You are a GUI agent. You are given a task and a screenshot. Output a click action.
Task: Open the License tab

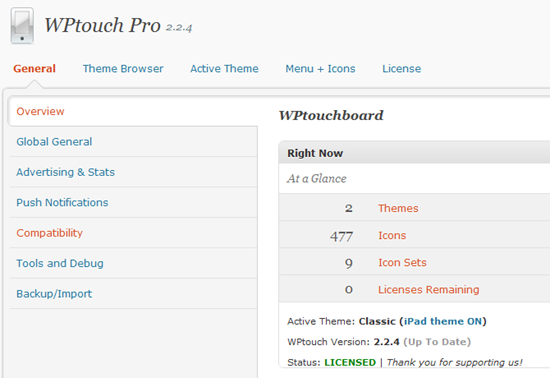pyautogui.click(x=402, y=69)
